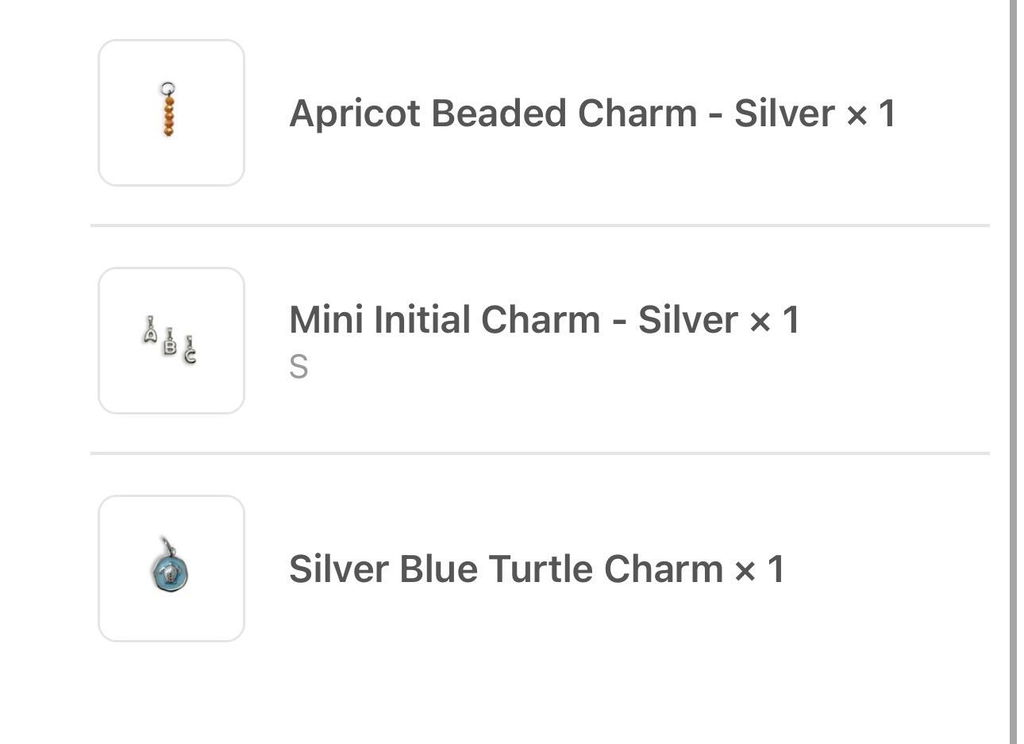Click the letter A charm in thumbnail

click(150, 330)
